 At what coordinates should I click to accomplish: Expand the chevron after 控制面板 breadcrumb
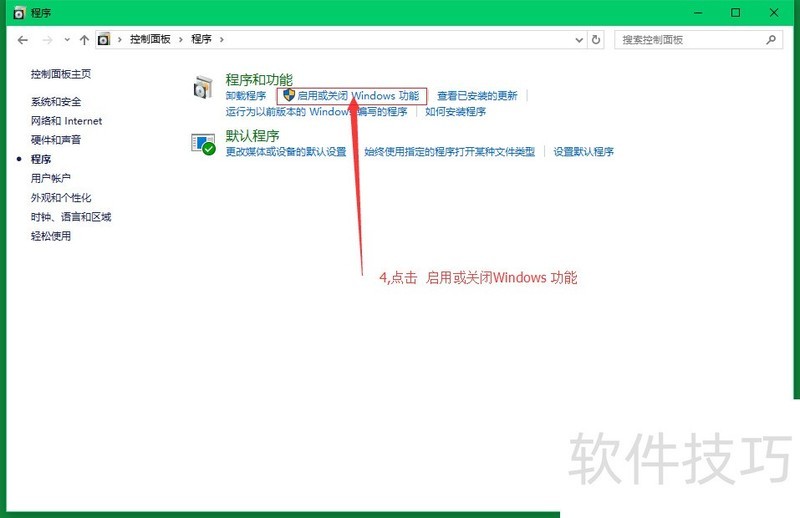click(181, 39)
